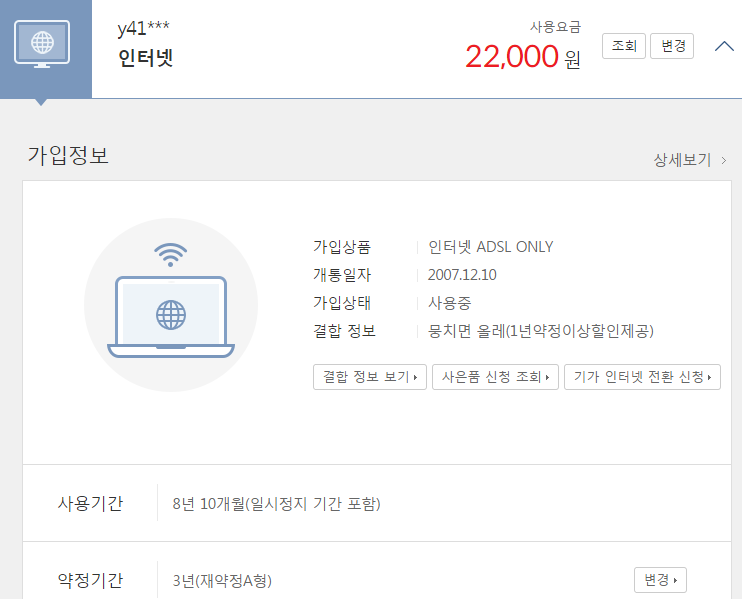Click the 3년(재약정A형) contract term text
The height and width of the screenshot is (599, 742).
point(222,581)
